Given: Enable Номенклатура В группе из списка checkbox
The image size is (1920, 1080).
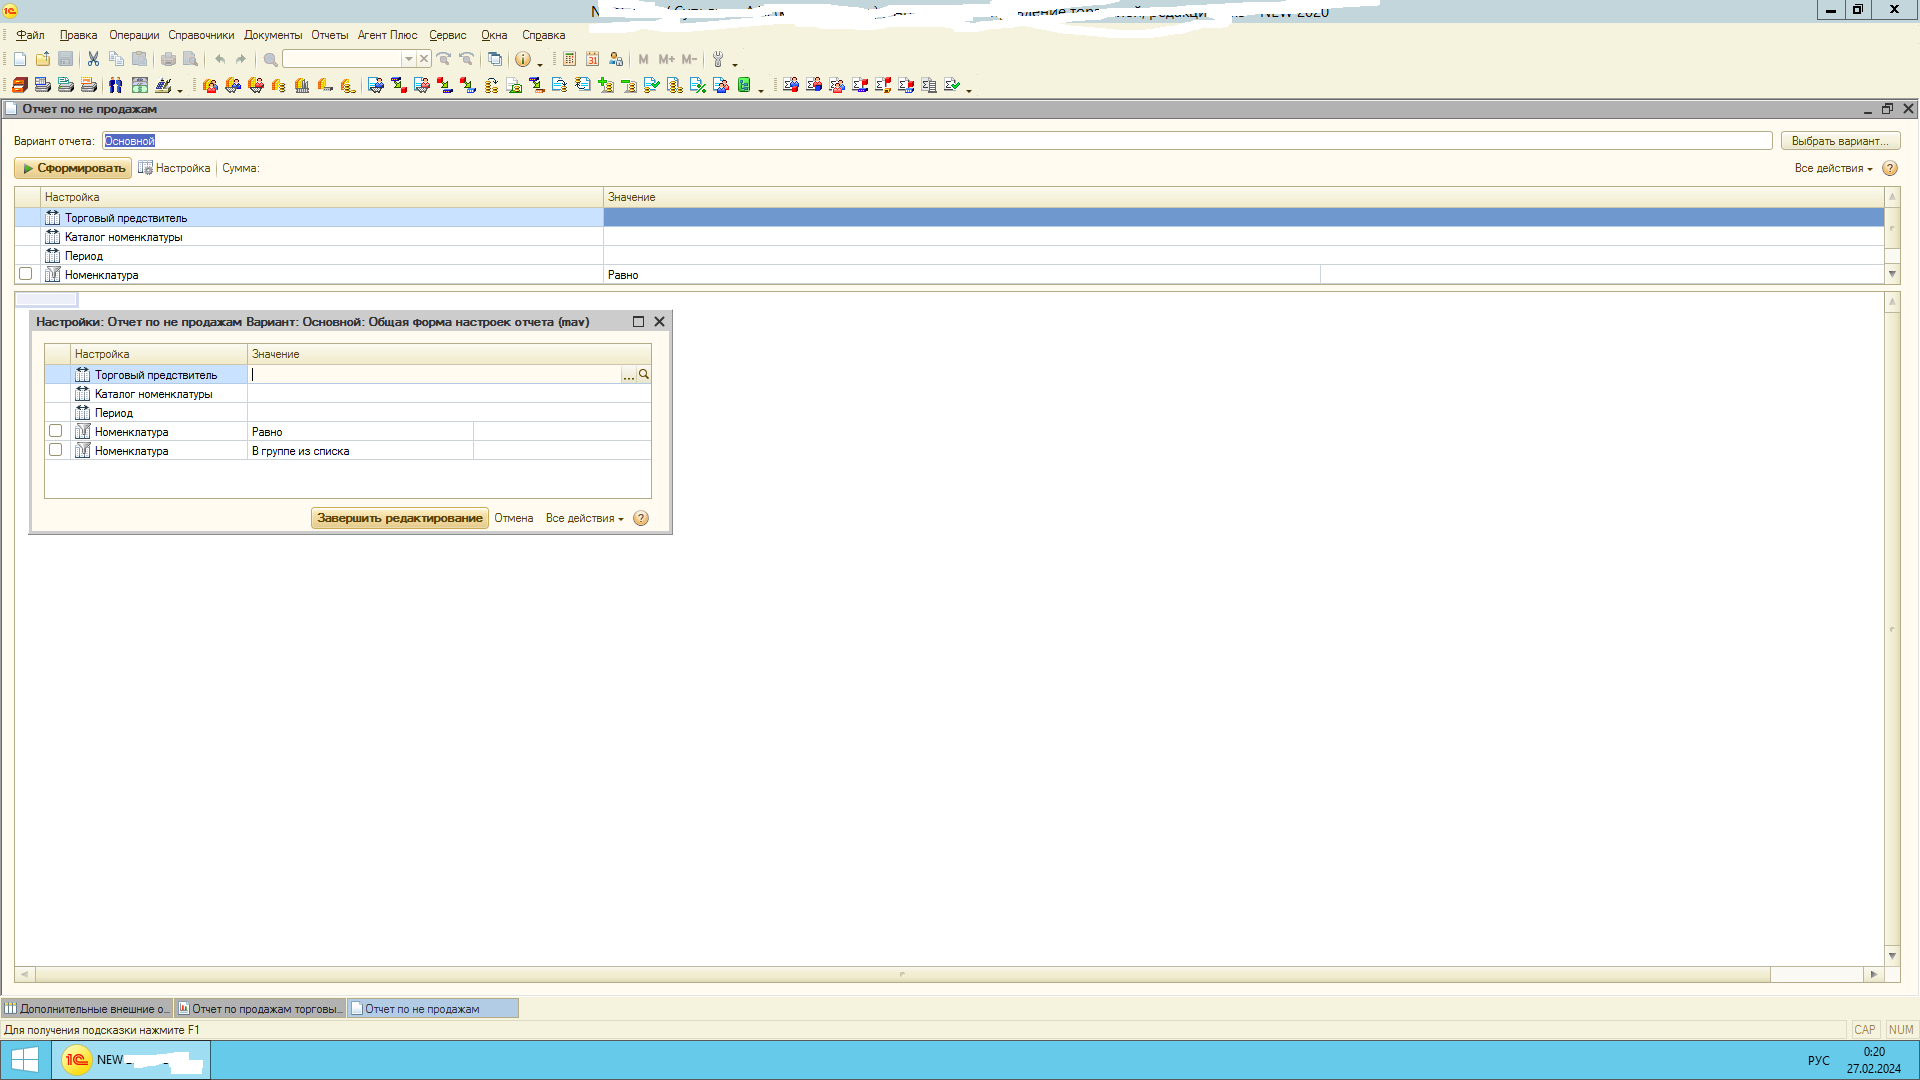Looking at the screenshot, I should point(56,450).
